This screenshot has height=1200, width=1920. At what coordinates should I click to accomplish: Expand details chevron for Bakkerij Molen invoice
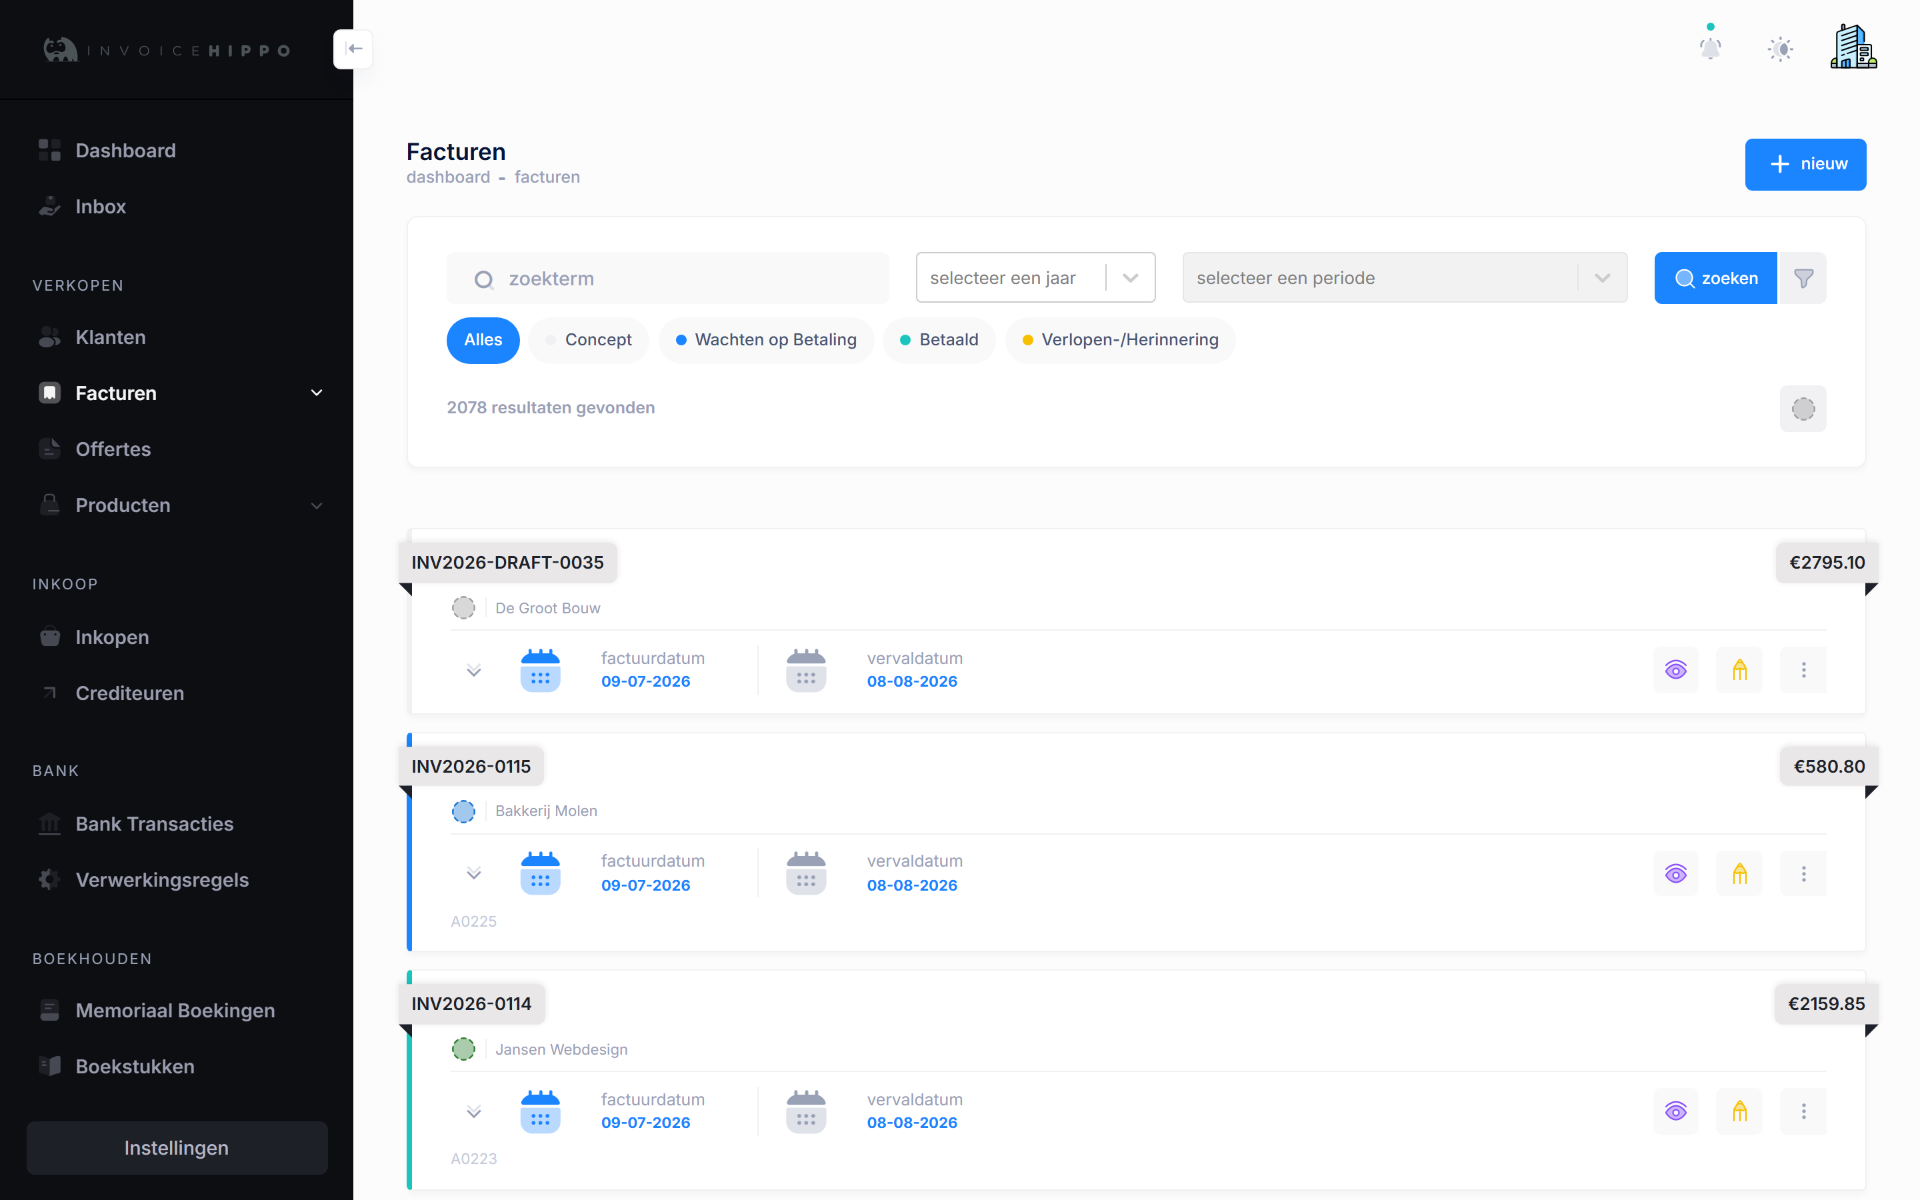pos(474,874)
